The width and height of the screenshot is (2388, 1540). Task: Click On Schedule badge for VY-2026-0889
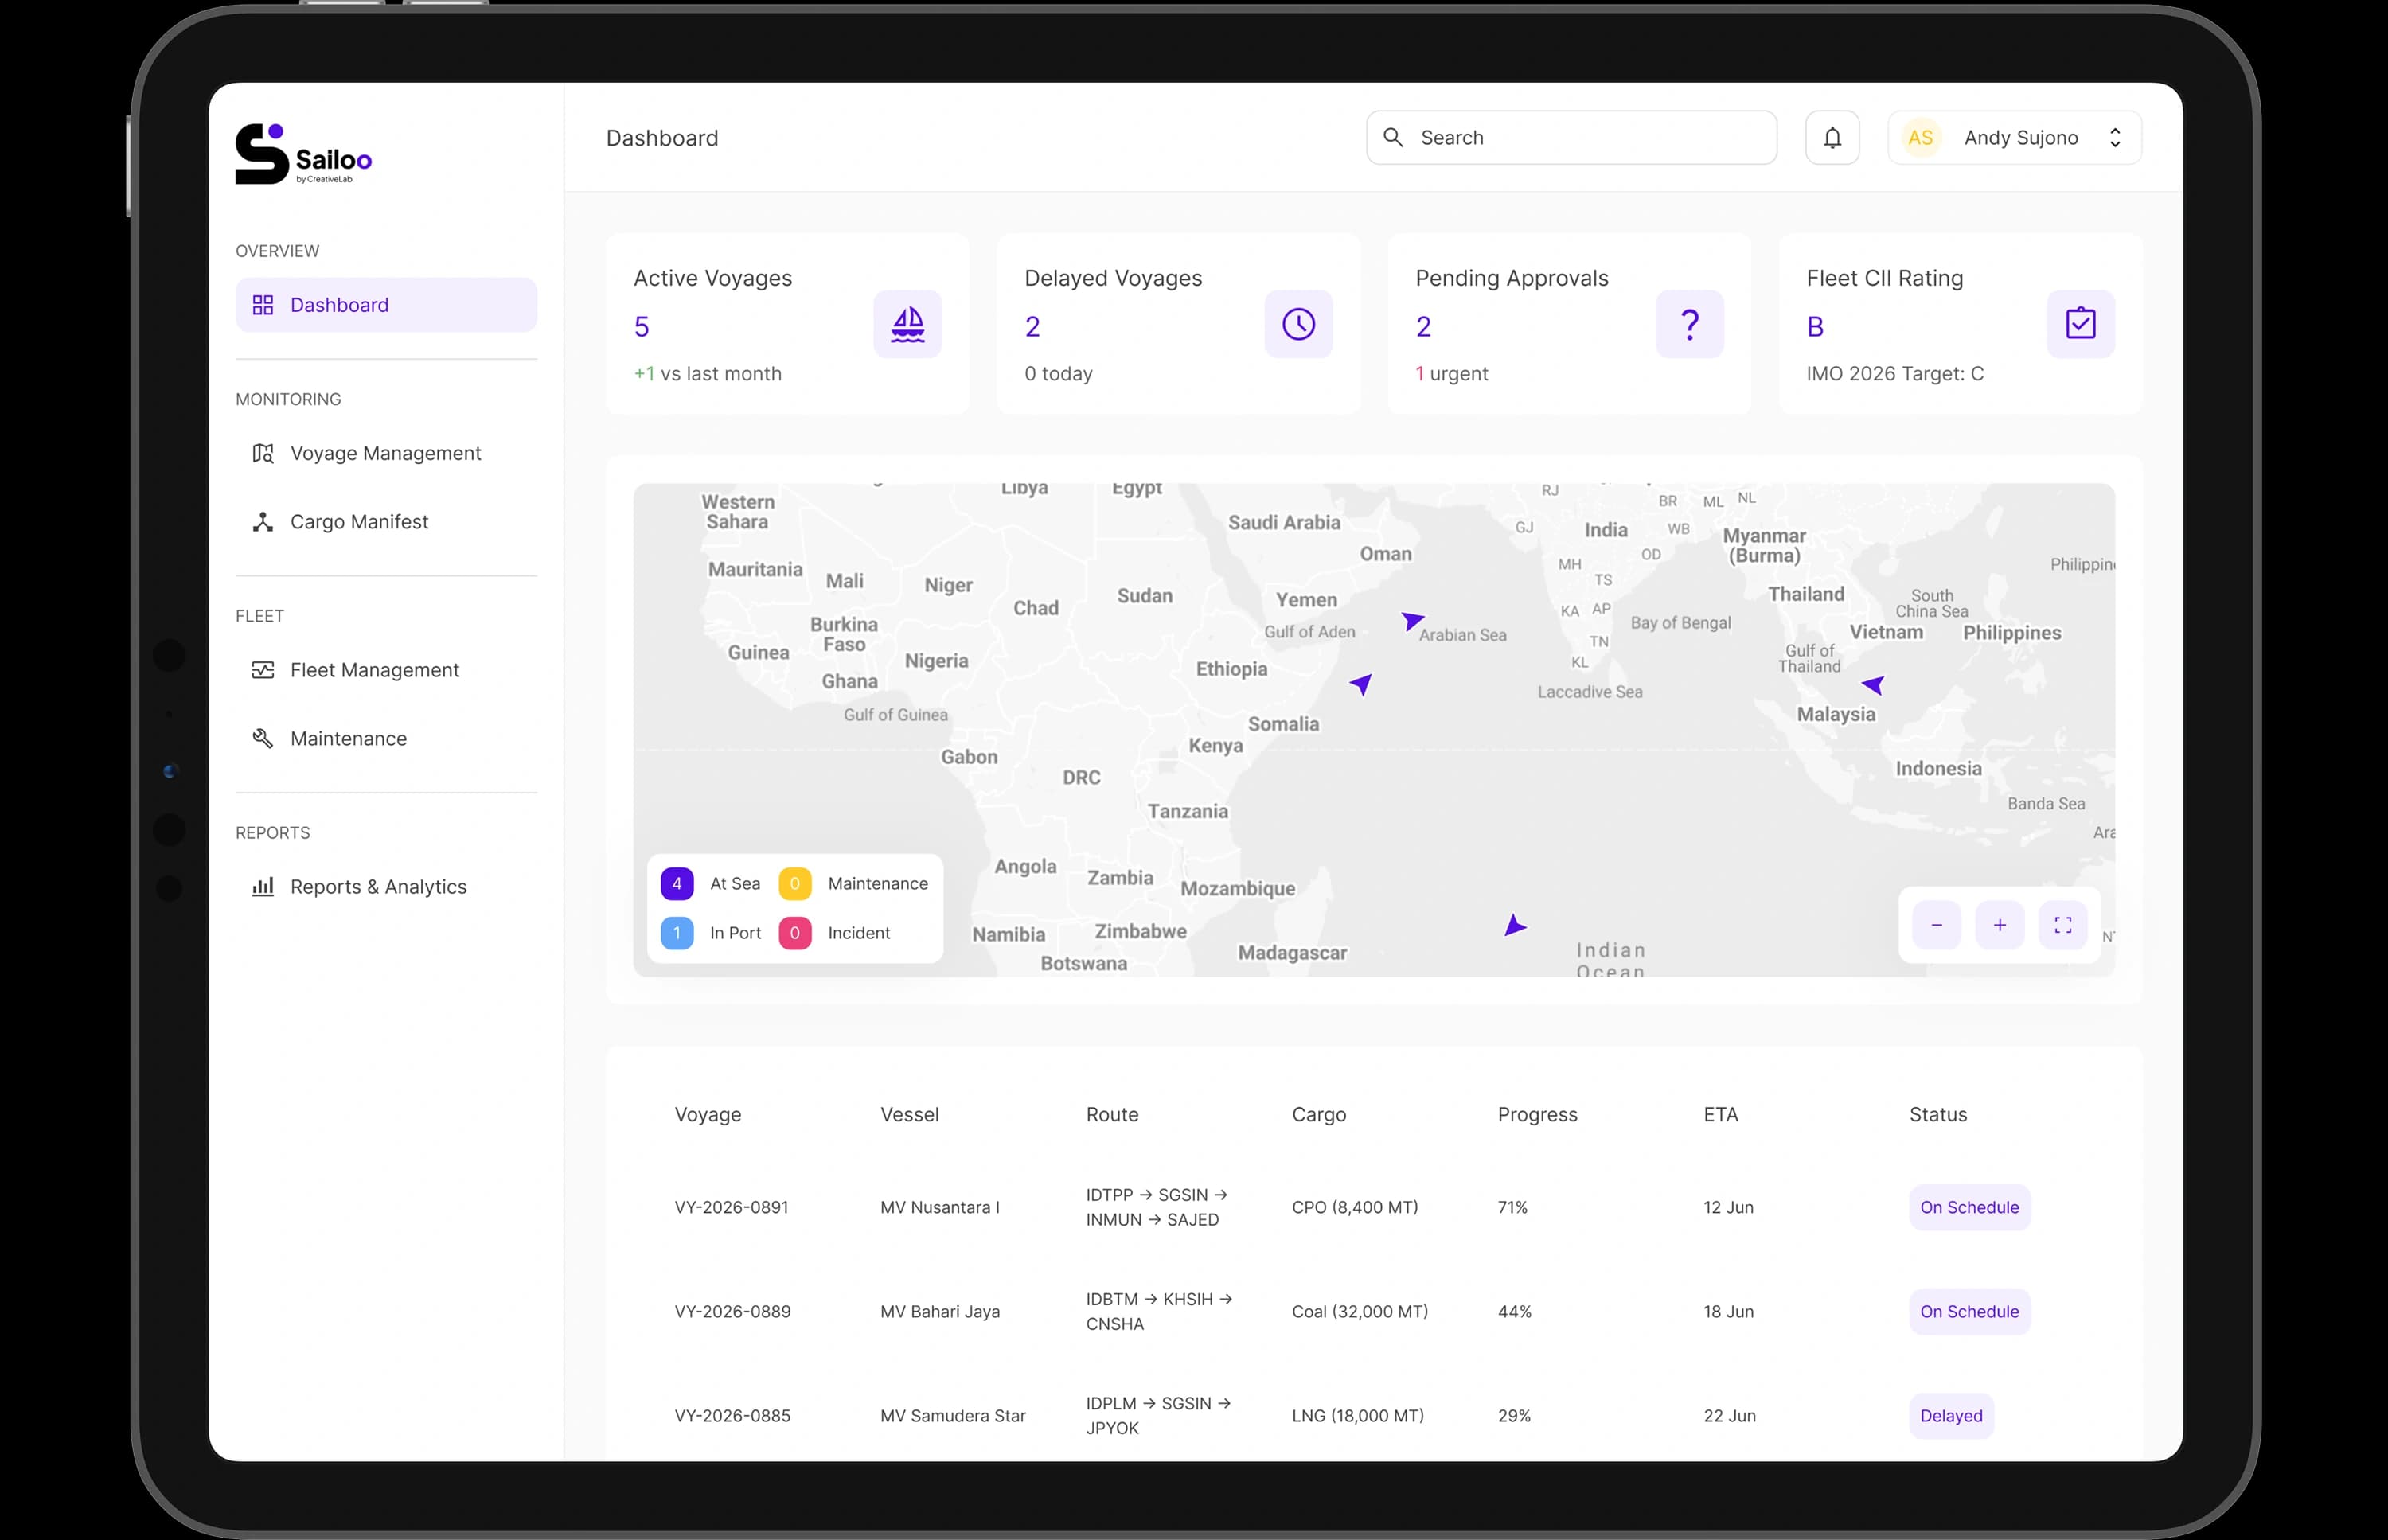1969,1311
